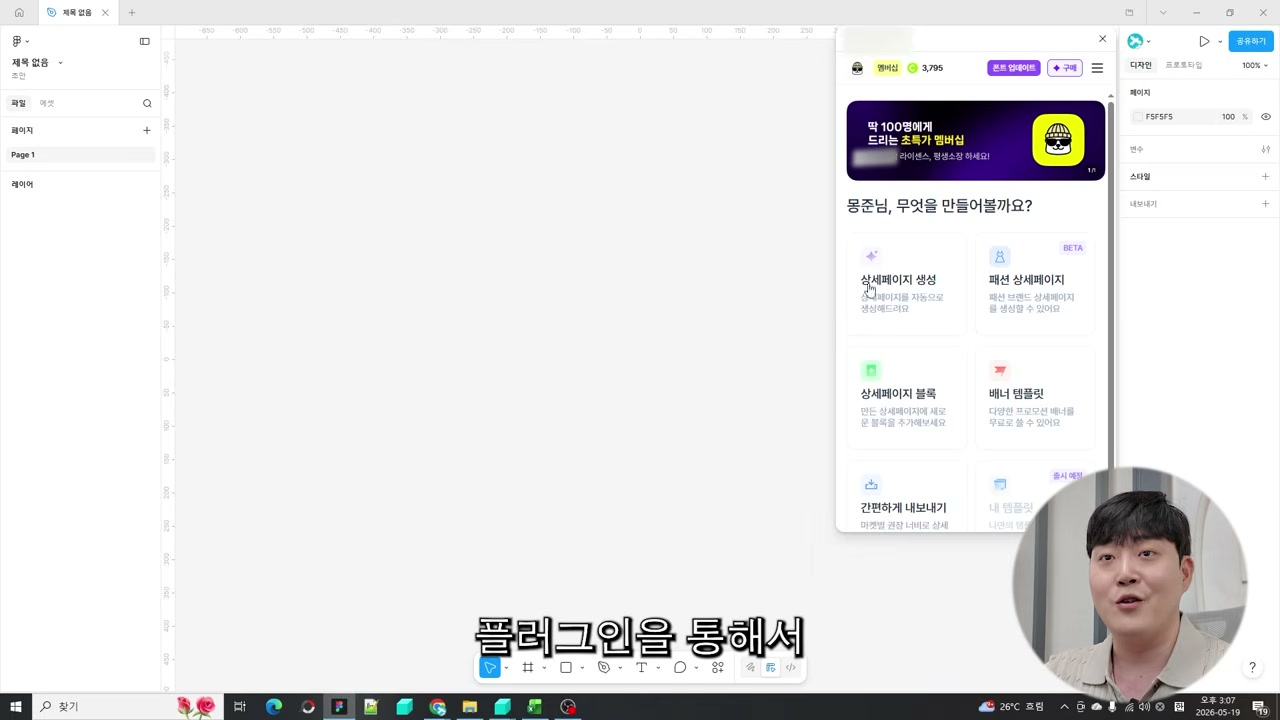Click the Windows Start button

coord(16,707)
